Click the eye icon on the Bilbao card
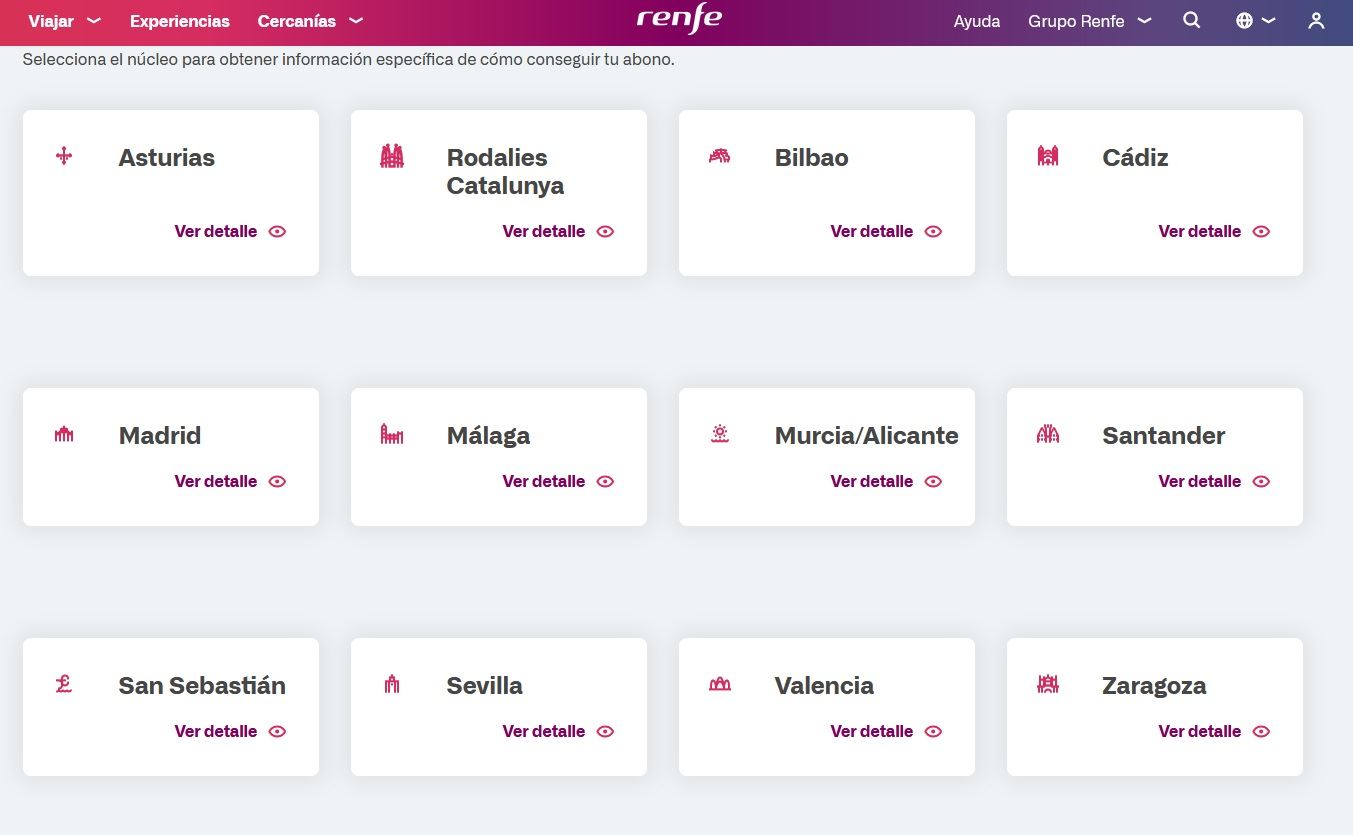 932,231
